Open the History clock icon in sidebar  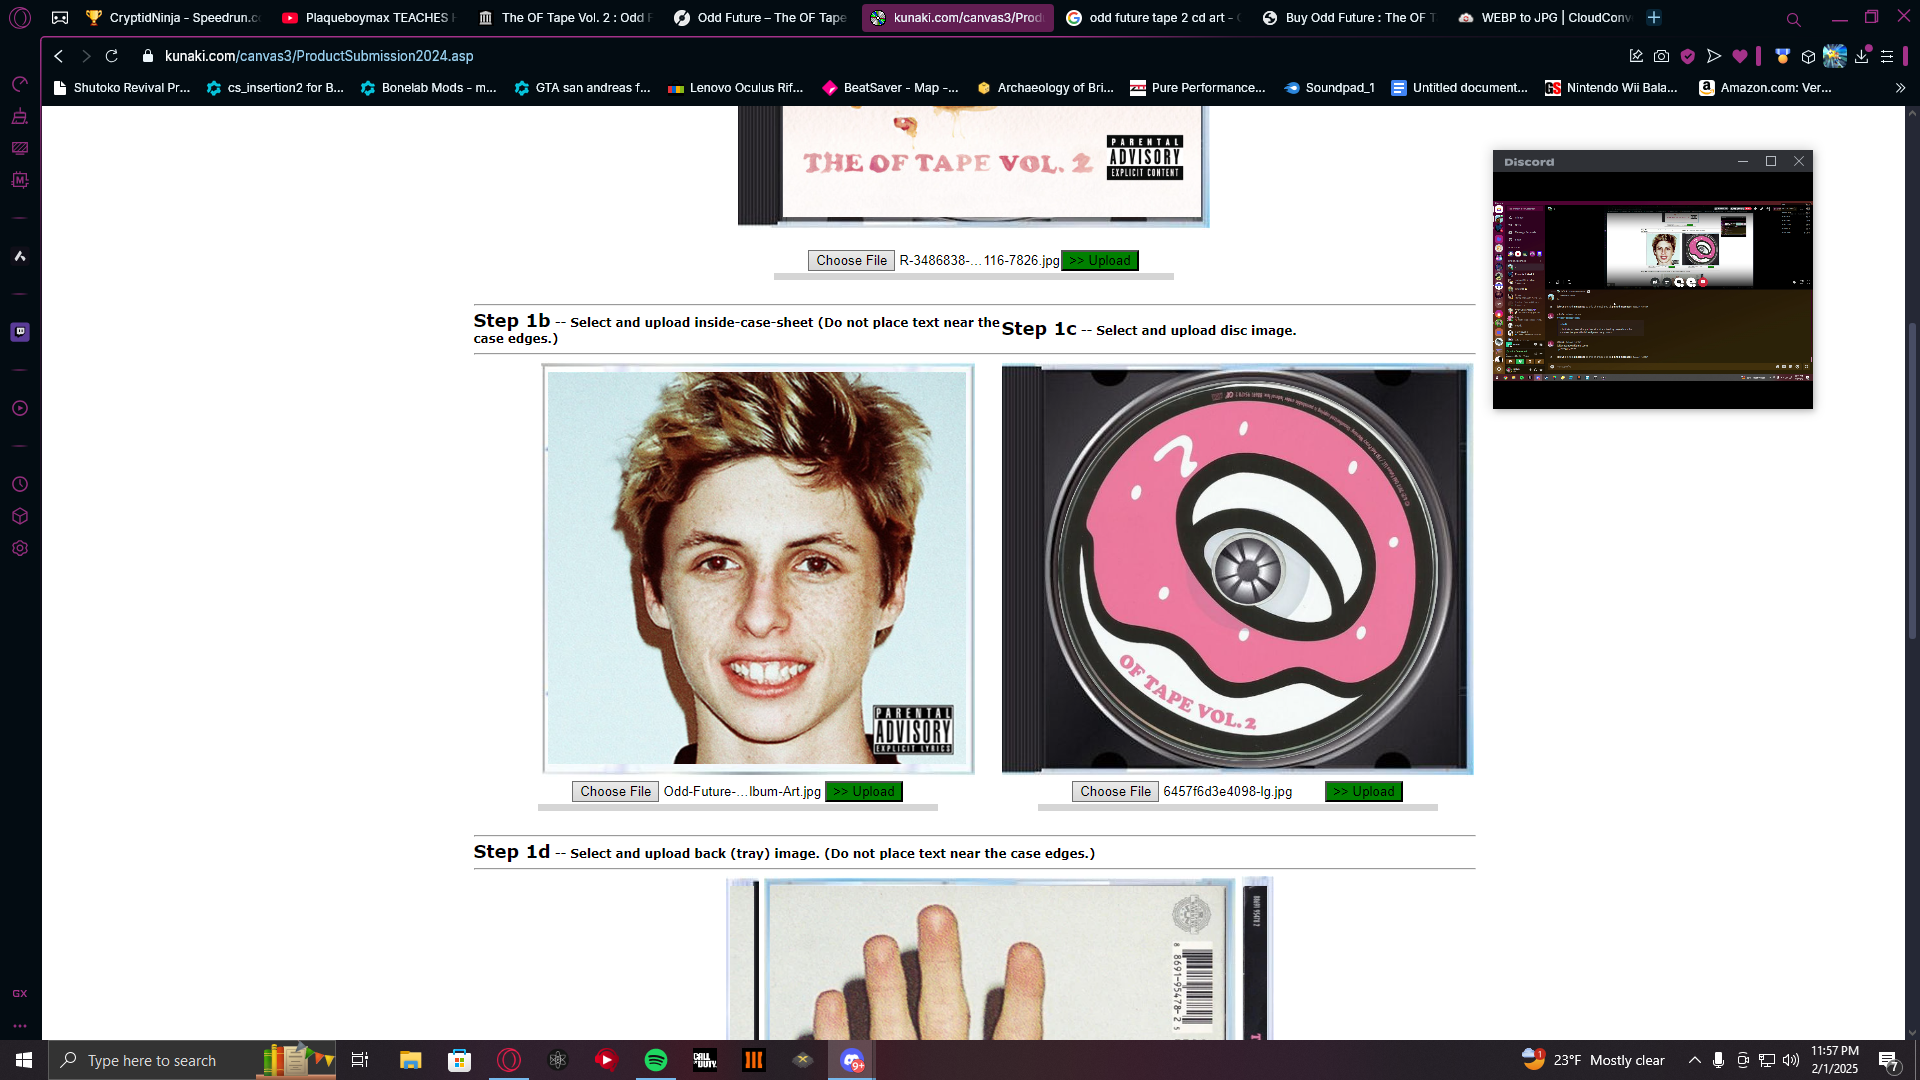[x=20, y=484]
